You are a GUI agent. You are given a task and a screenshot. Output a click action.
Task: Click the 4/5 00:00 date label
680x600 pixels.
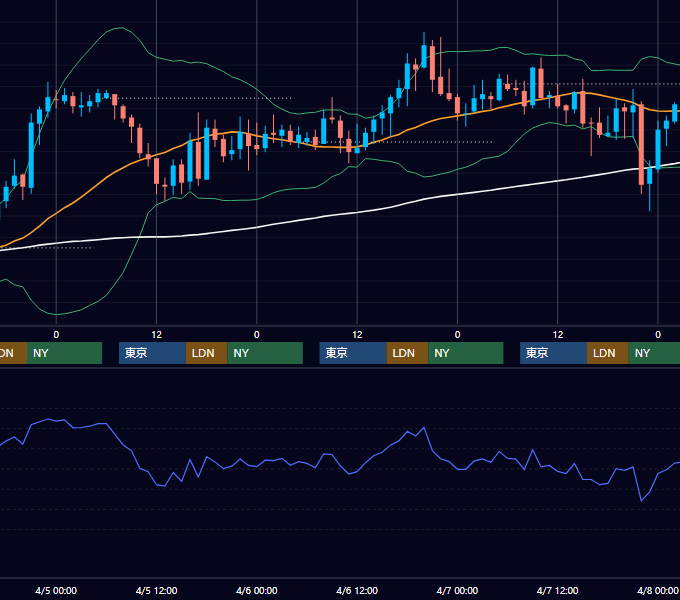tap(56, 590)
